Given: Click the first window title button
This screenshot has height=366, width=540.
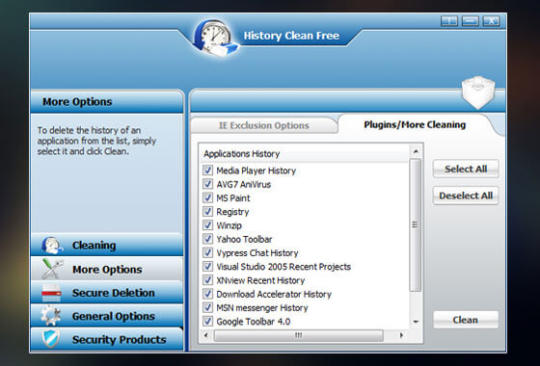Looking at the screenshot, I should click(x=449, y=21).
